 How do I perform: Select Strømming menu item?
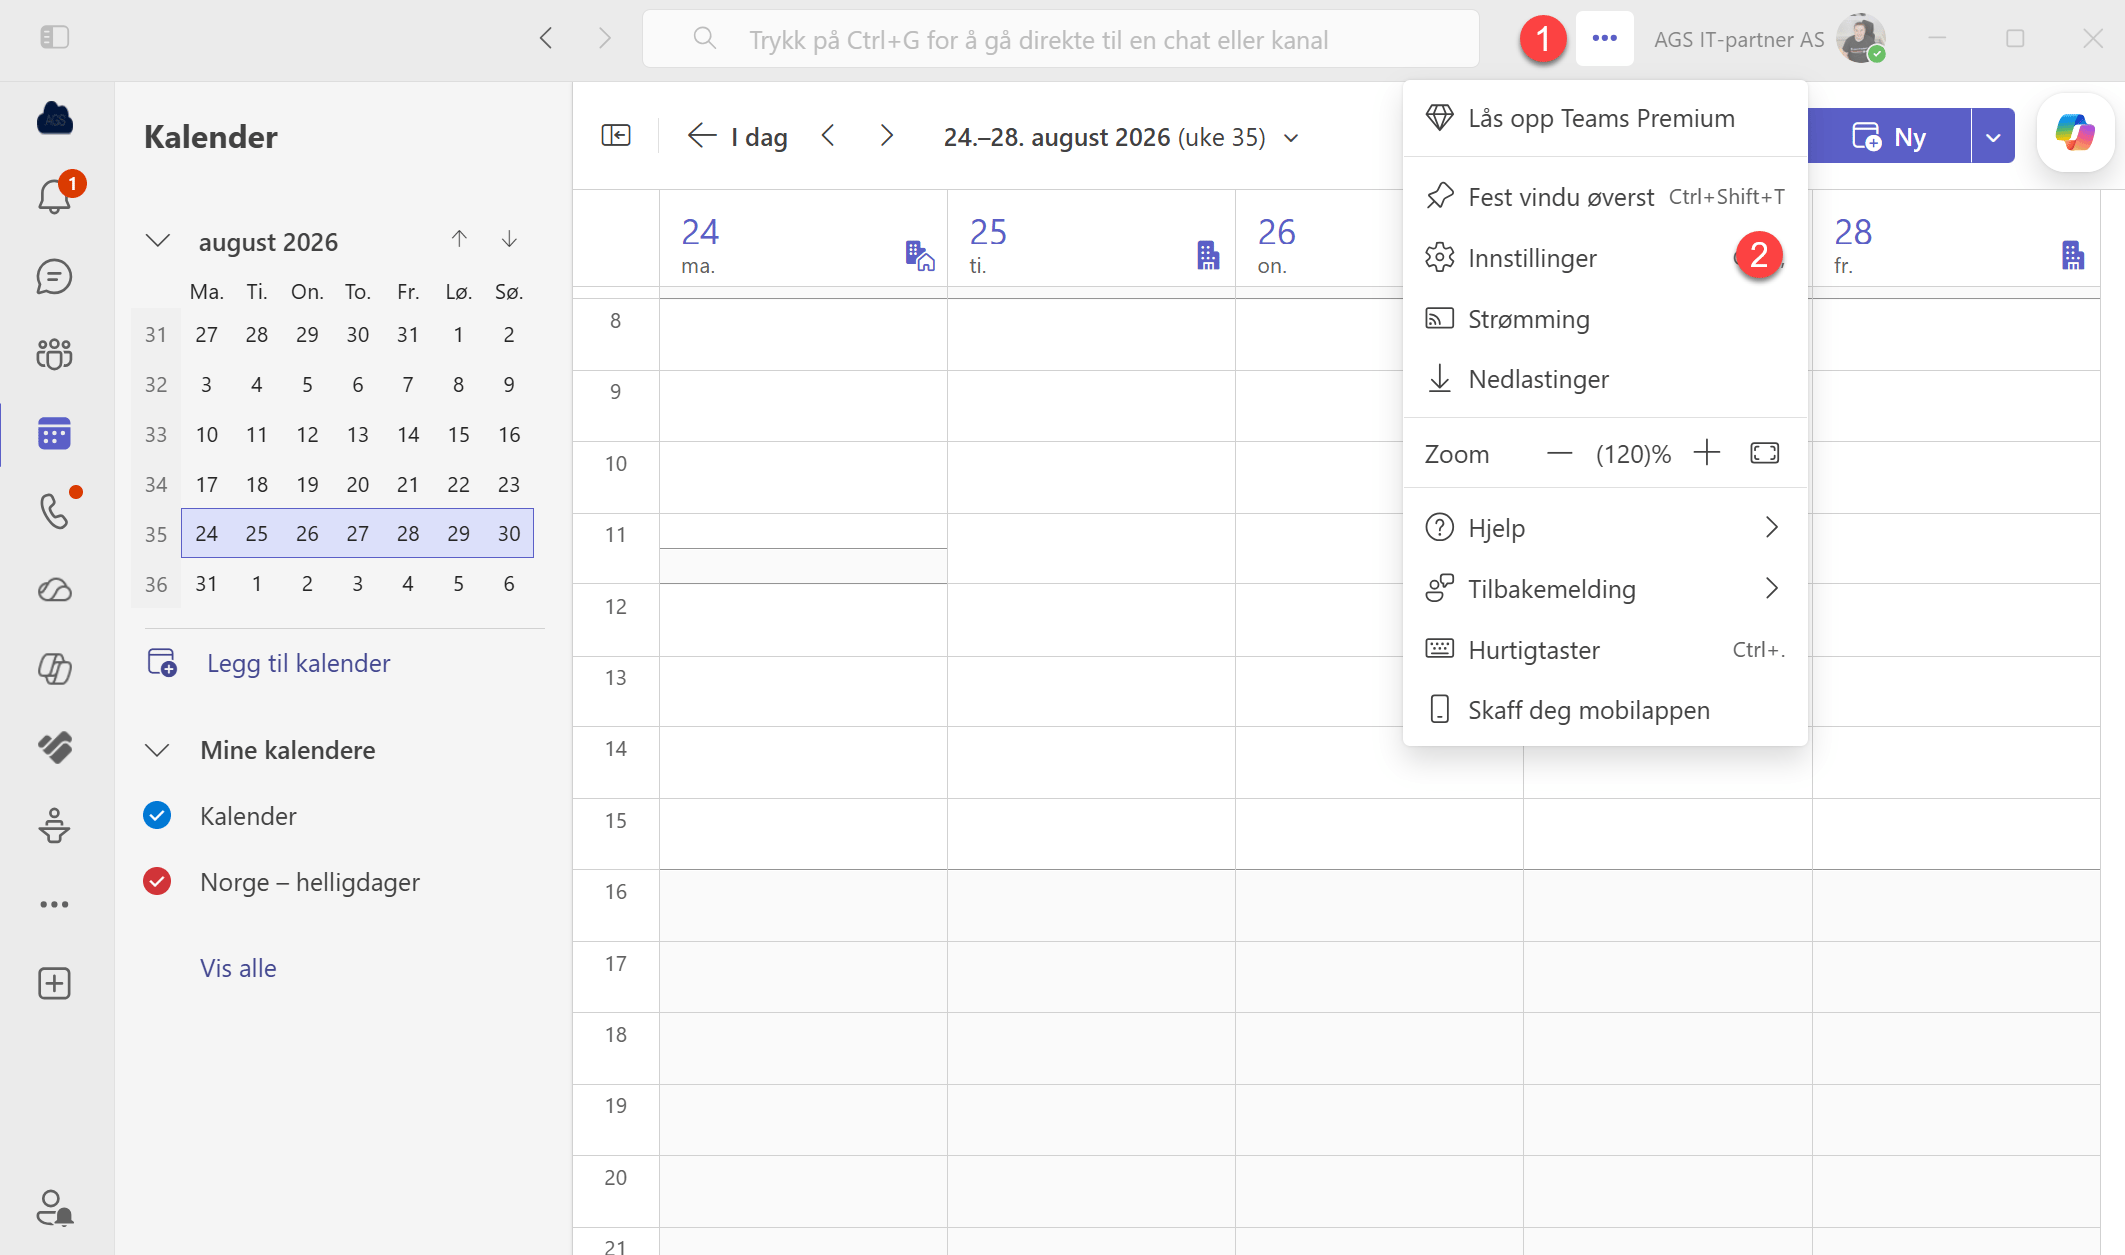[1605, 319]
